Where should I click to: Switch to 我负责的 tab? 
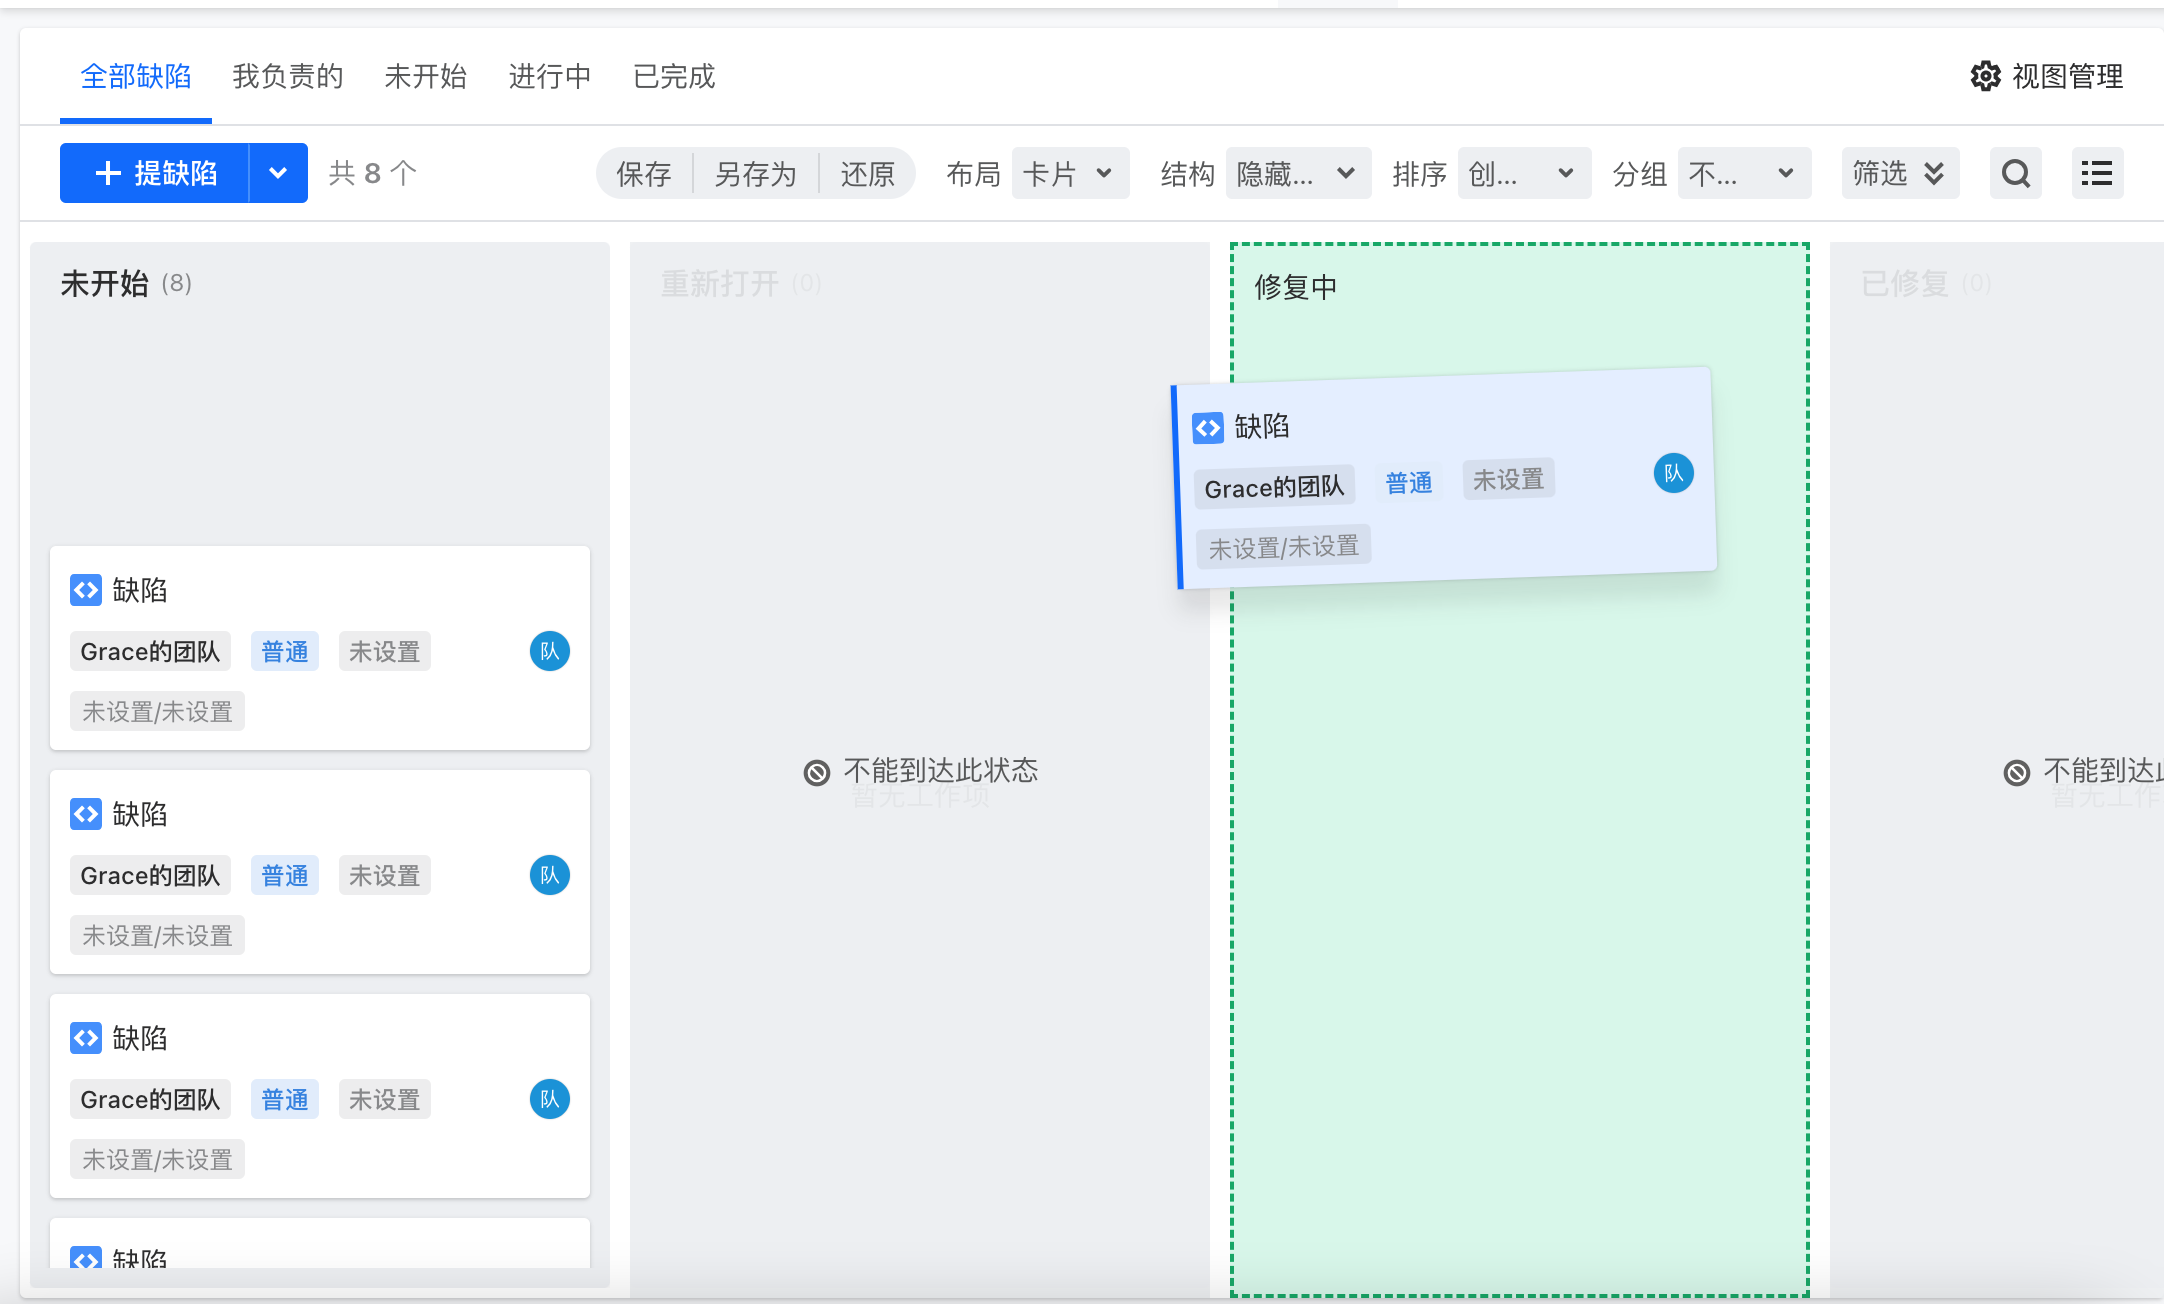[288, 76]
